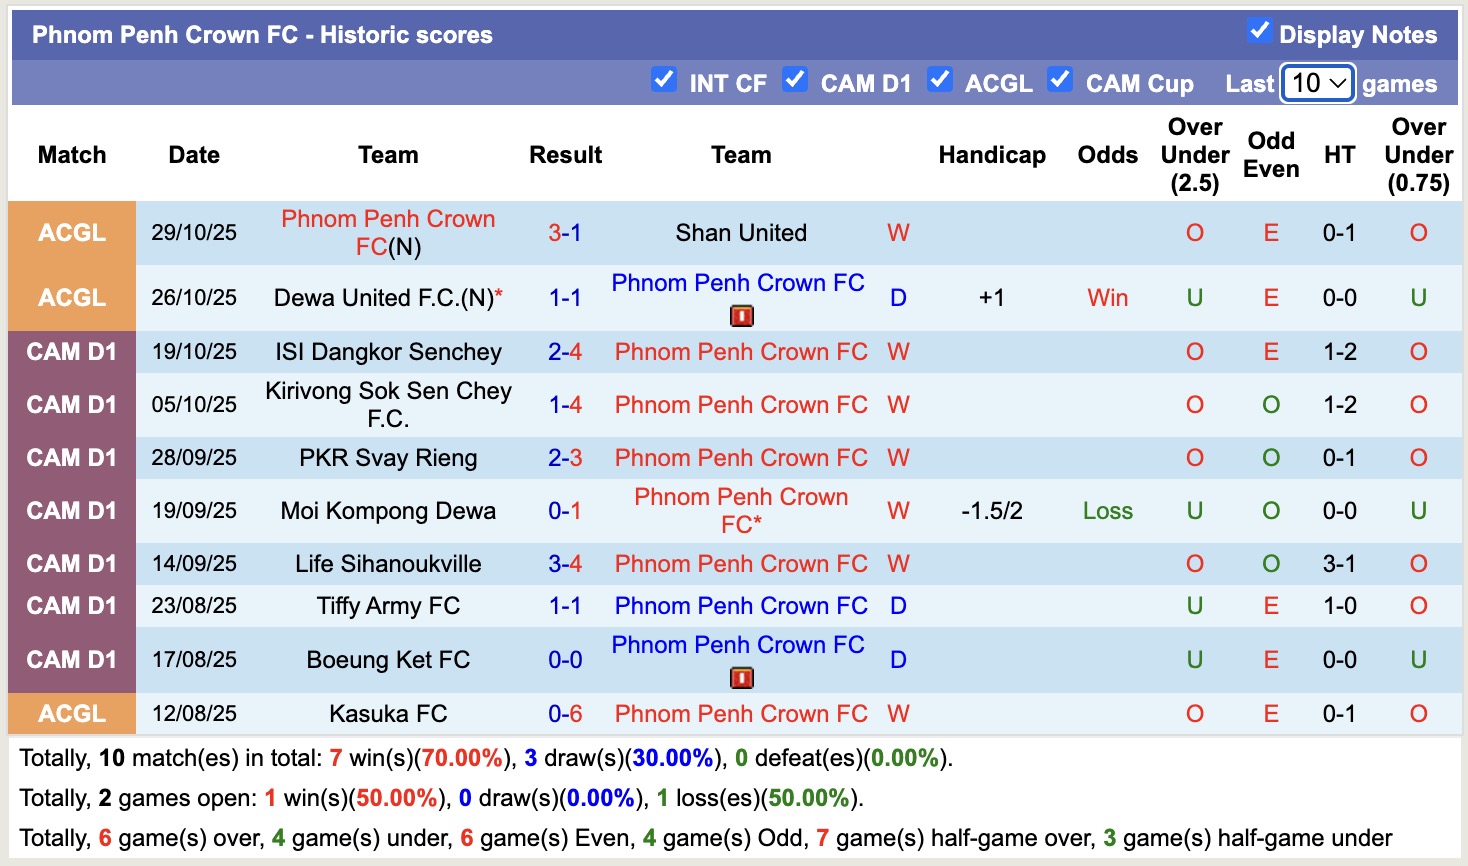The height and width of the screenshot is (866, 1468).
Task: Click the dropdown arrow beside 10
Action: (1340, 84)
